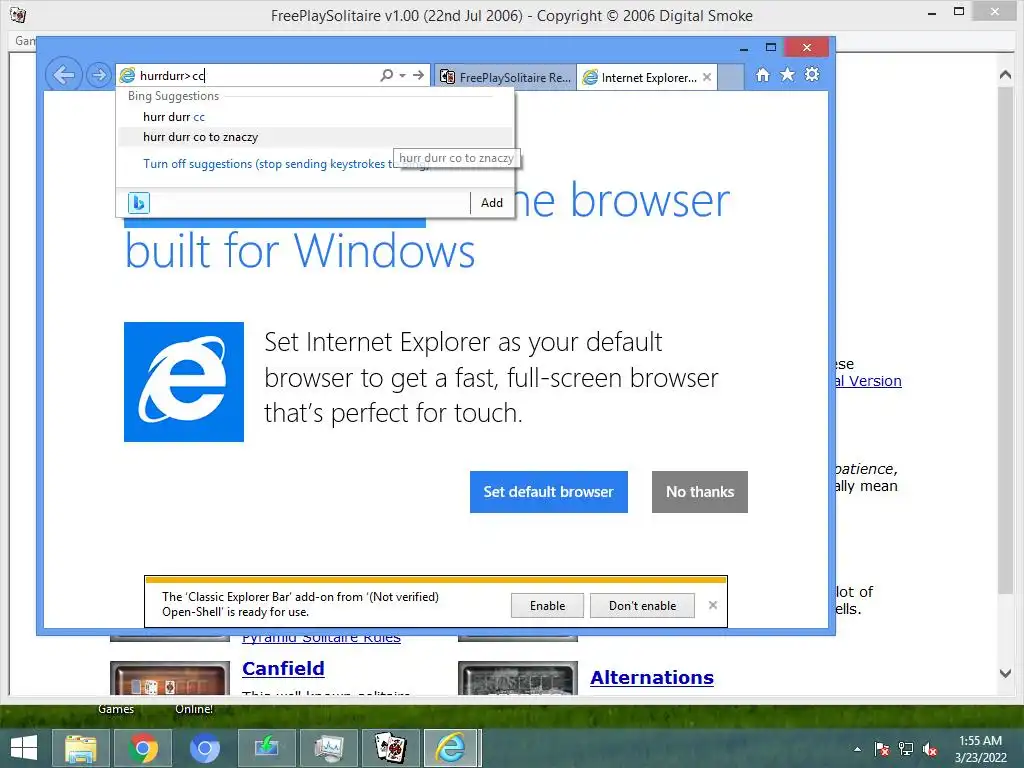Enable the Classic Explorer Bar add-on

(x=547, y=605)
